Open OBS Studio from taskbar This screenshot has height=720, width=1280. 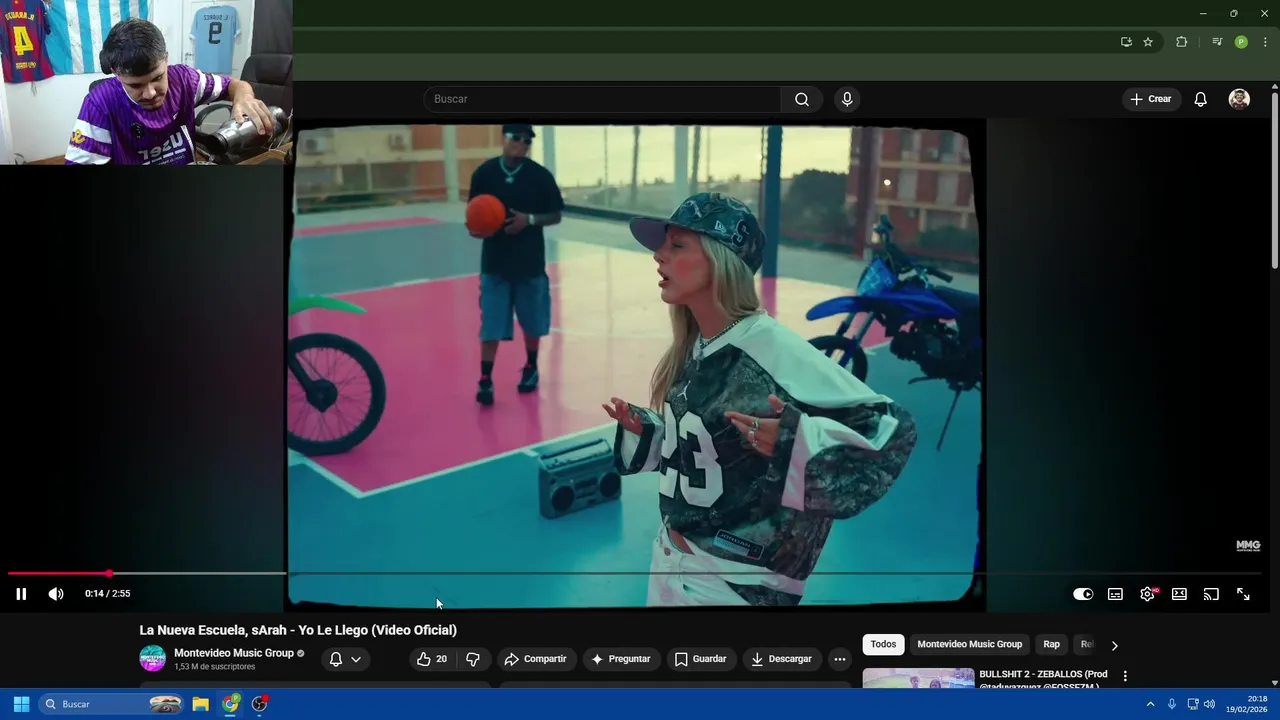click(260, 704)
